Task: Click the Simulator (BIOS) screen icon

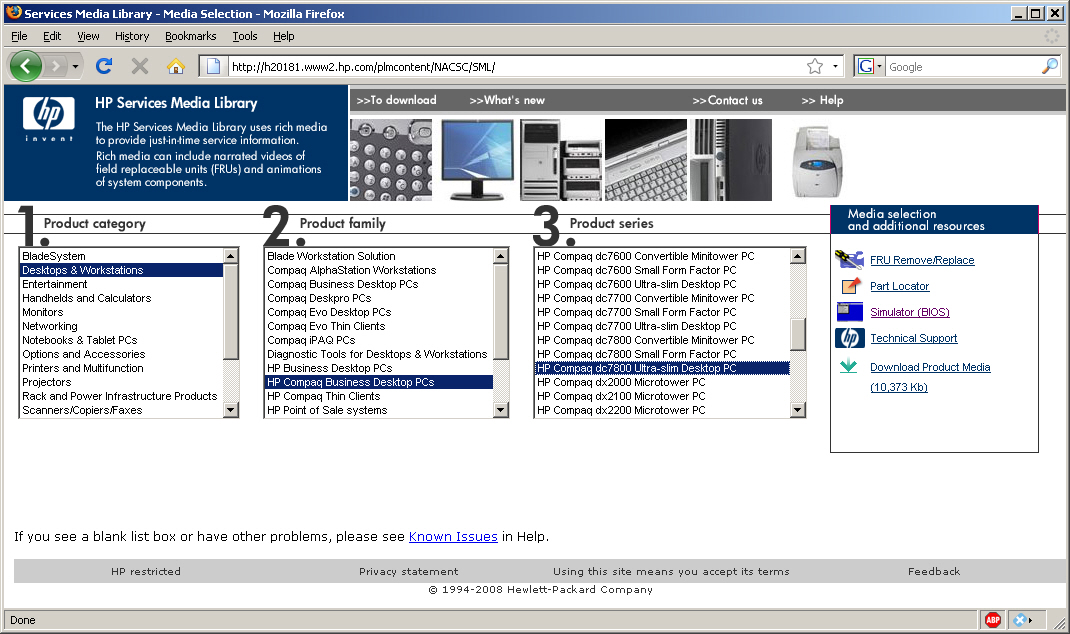Action: pos(849,312)
